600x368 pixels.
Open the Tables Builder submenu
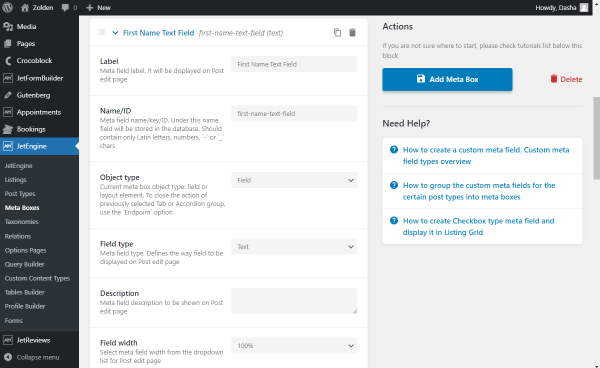pyautogui.click(x=25, y=292)
